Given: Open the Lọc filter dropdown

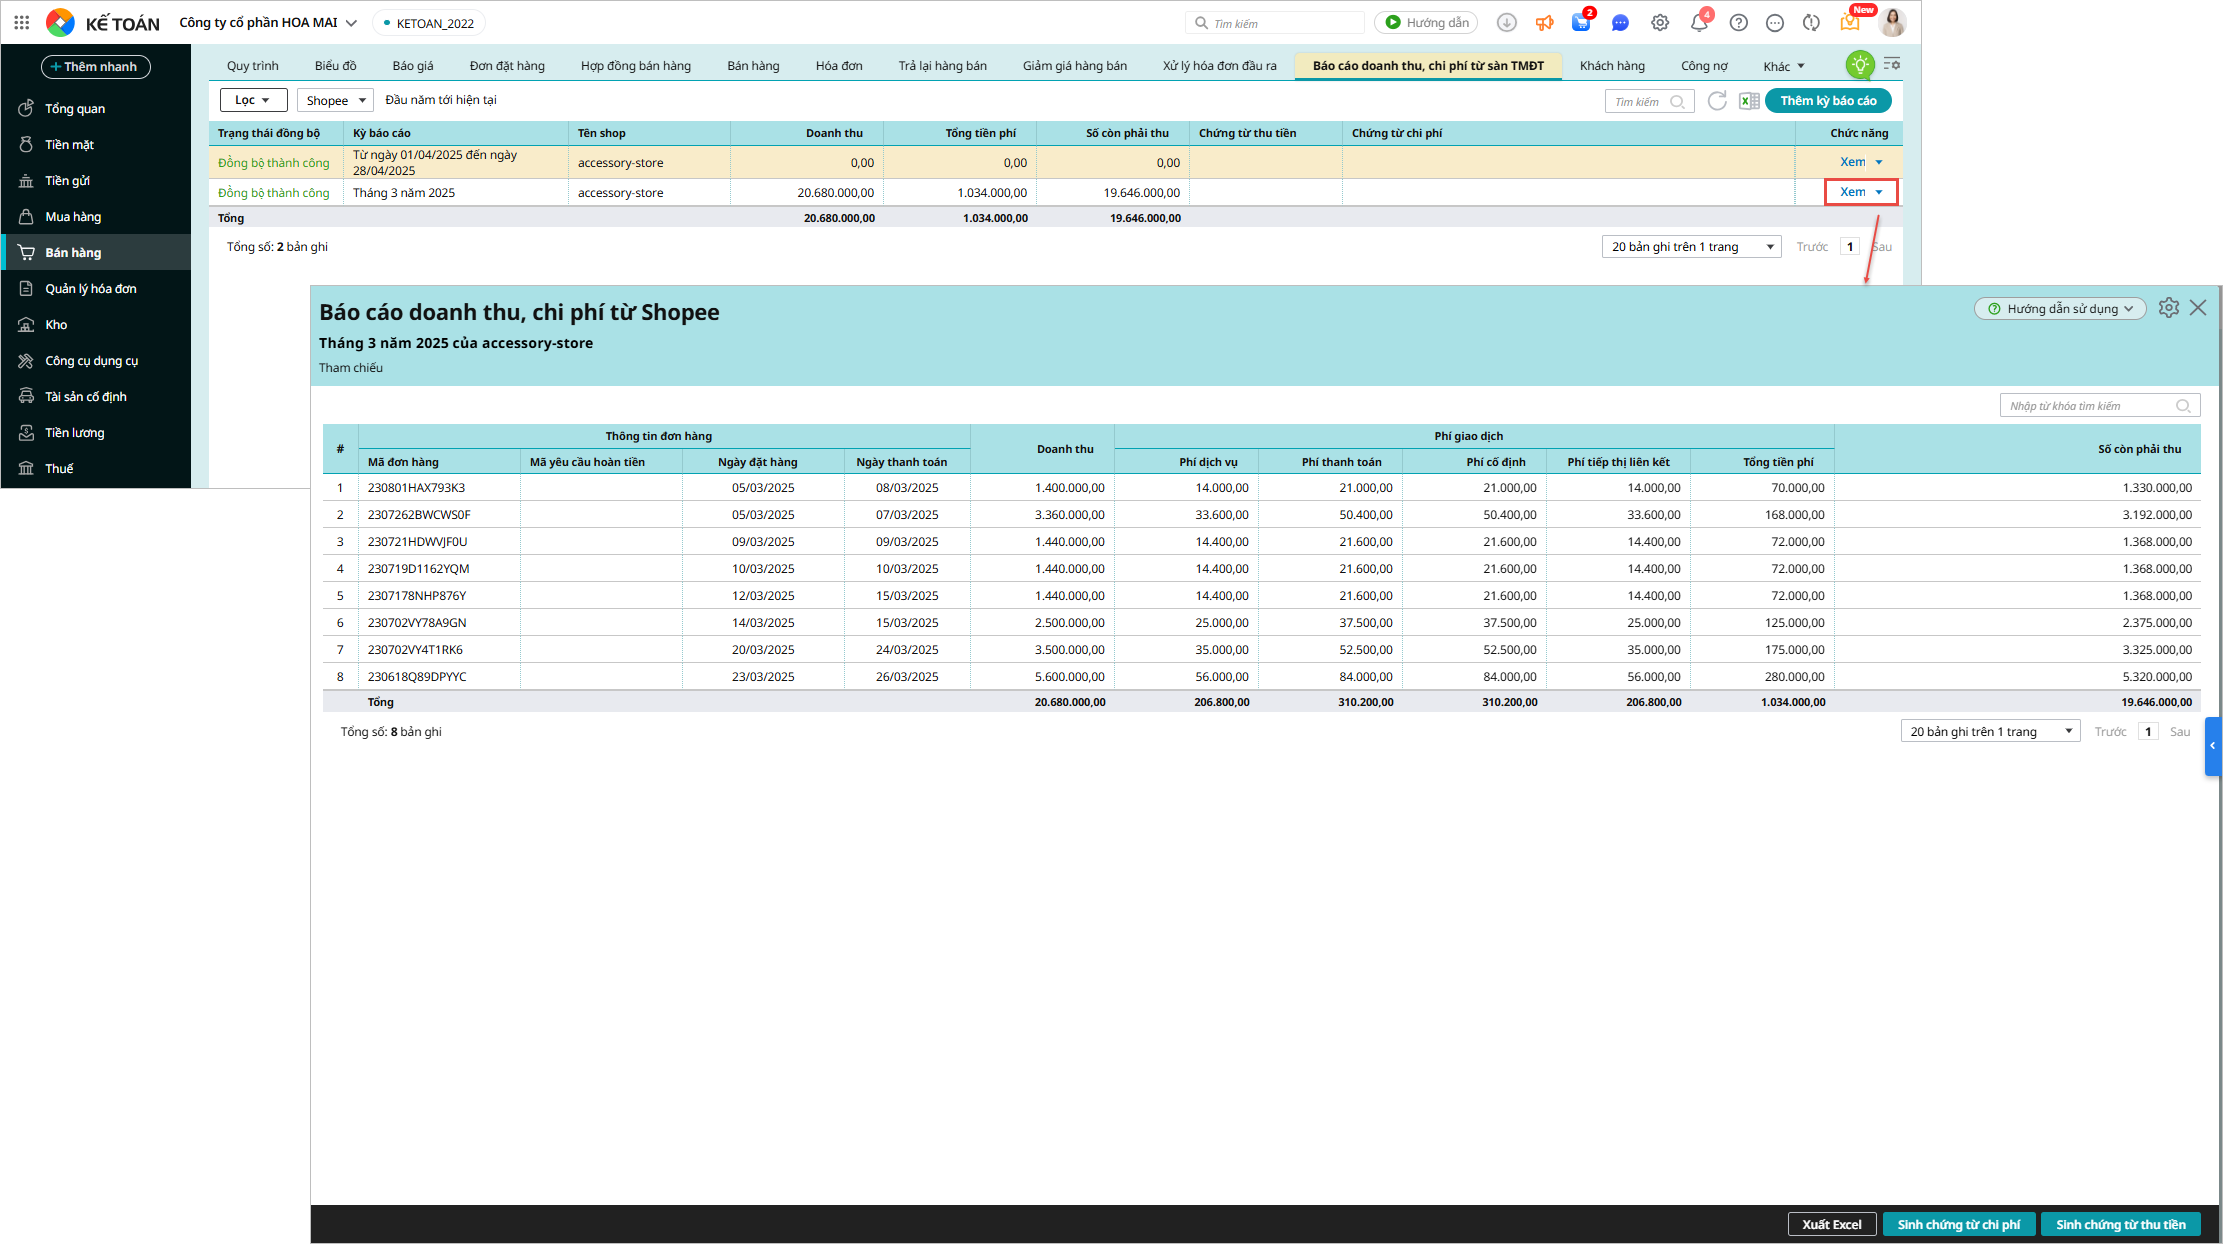Looking at the screenshot, I should (253, 100).
